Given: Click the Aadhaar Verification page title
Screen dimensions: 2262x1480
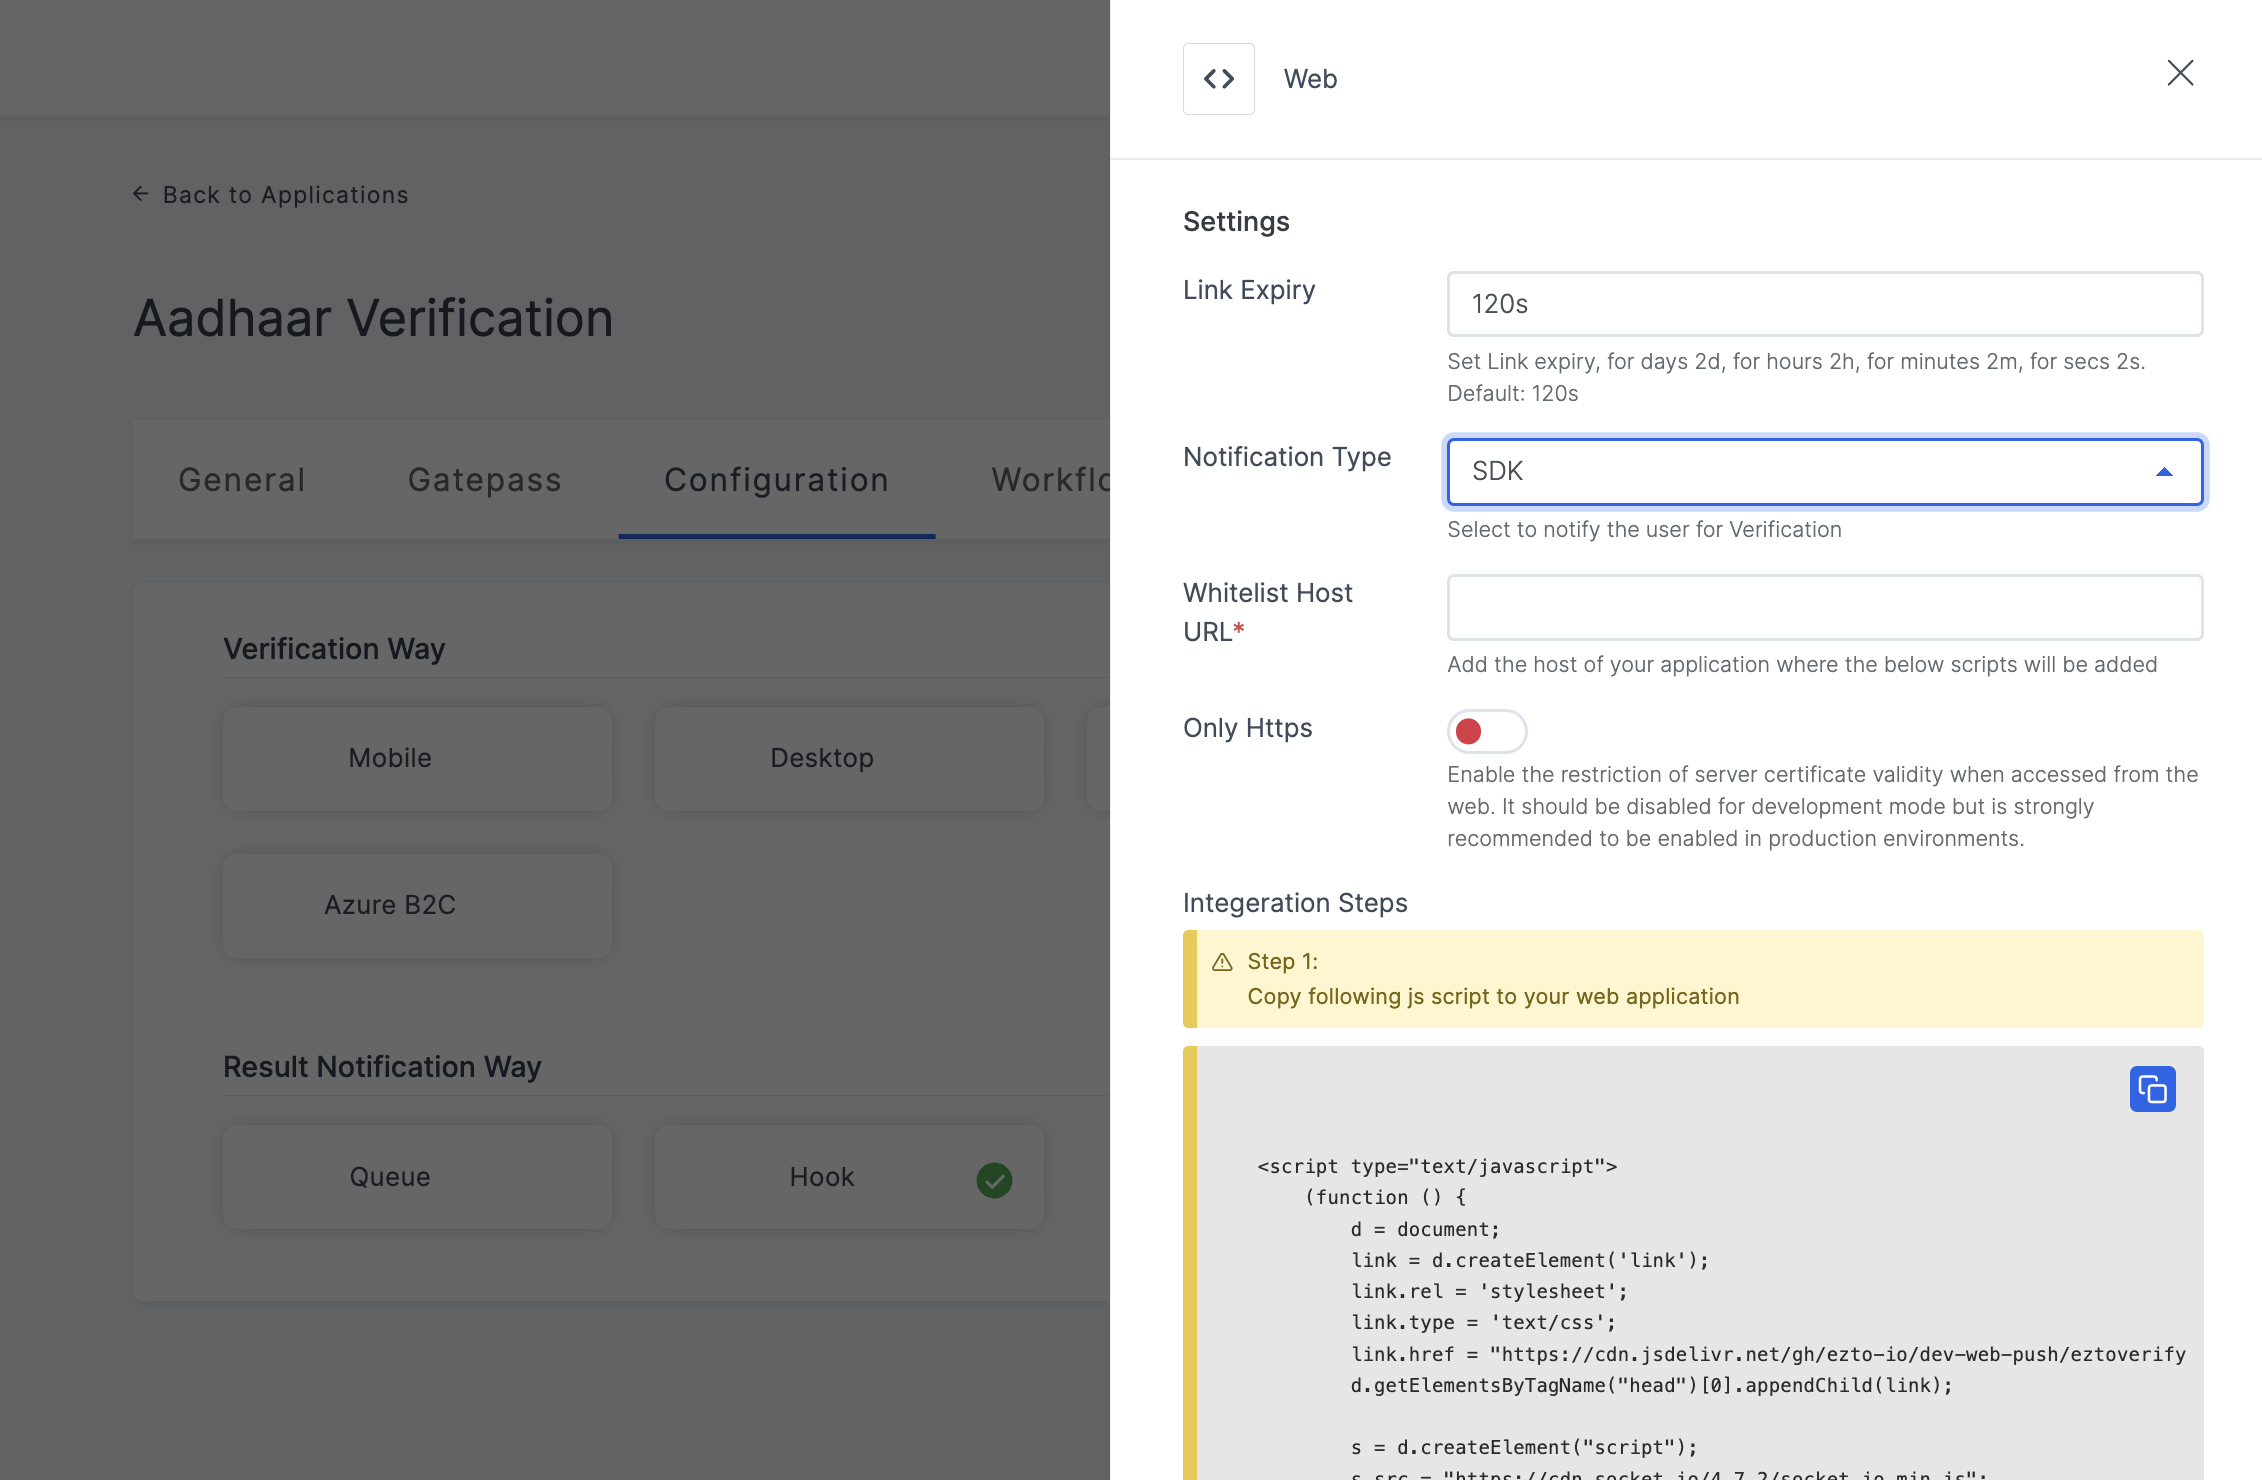Looking at the screenshot, I should 373,318.
